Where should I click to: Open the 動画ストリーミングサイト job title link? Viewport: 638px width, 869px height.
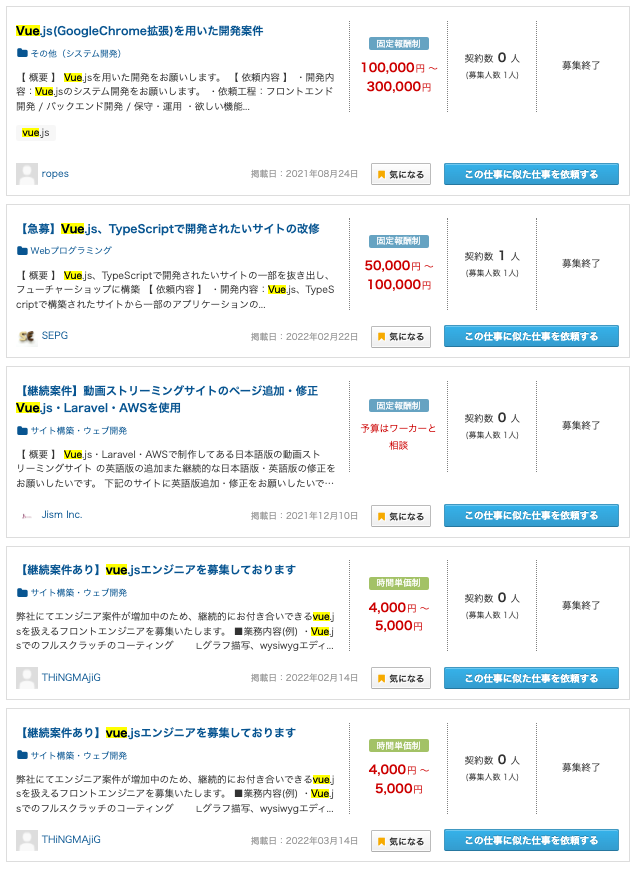click(167, 399)
